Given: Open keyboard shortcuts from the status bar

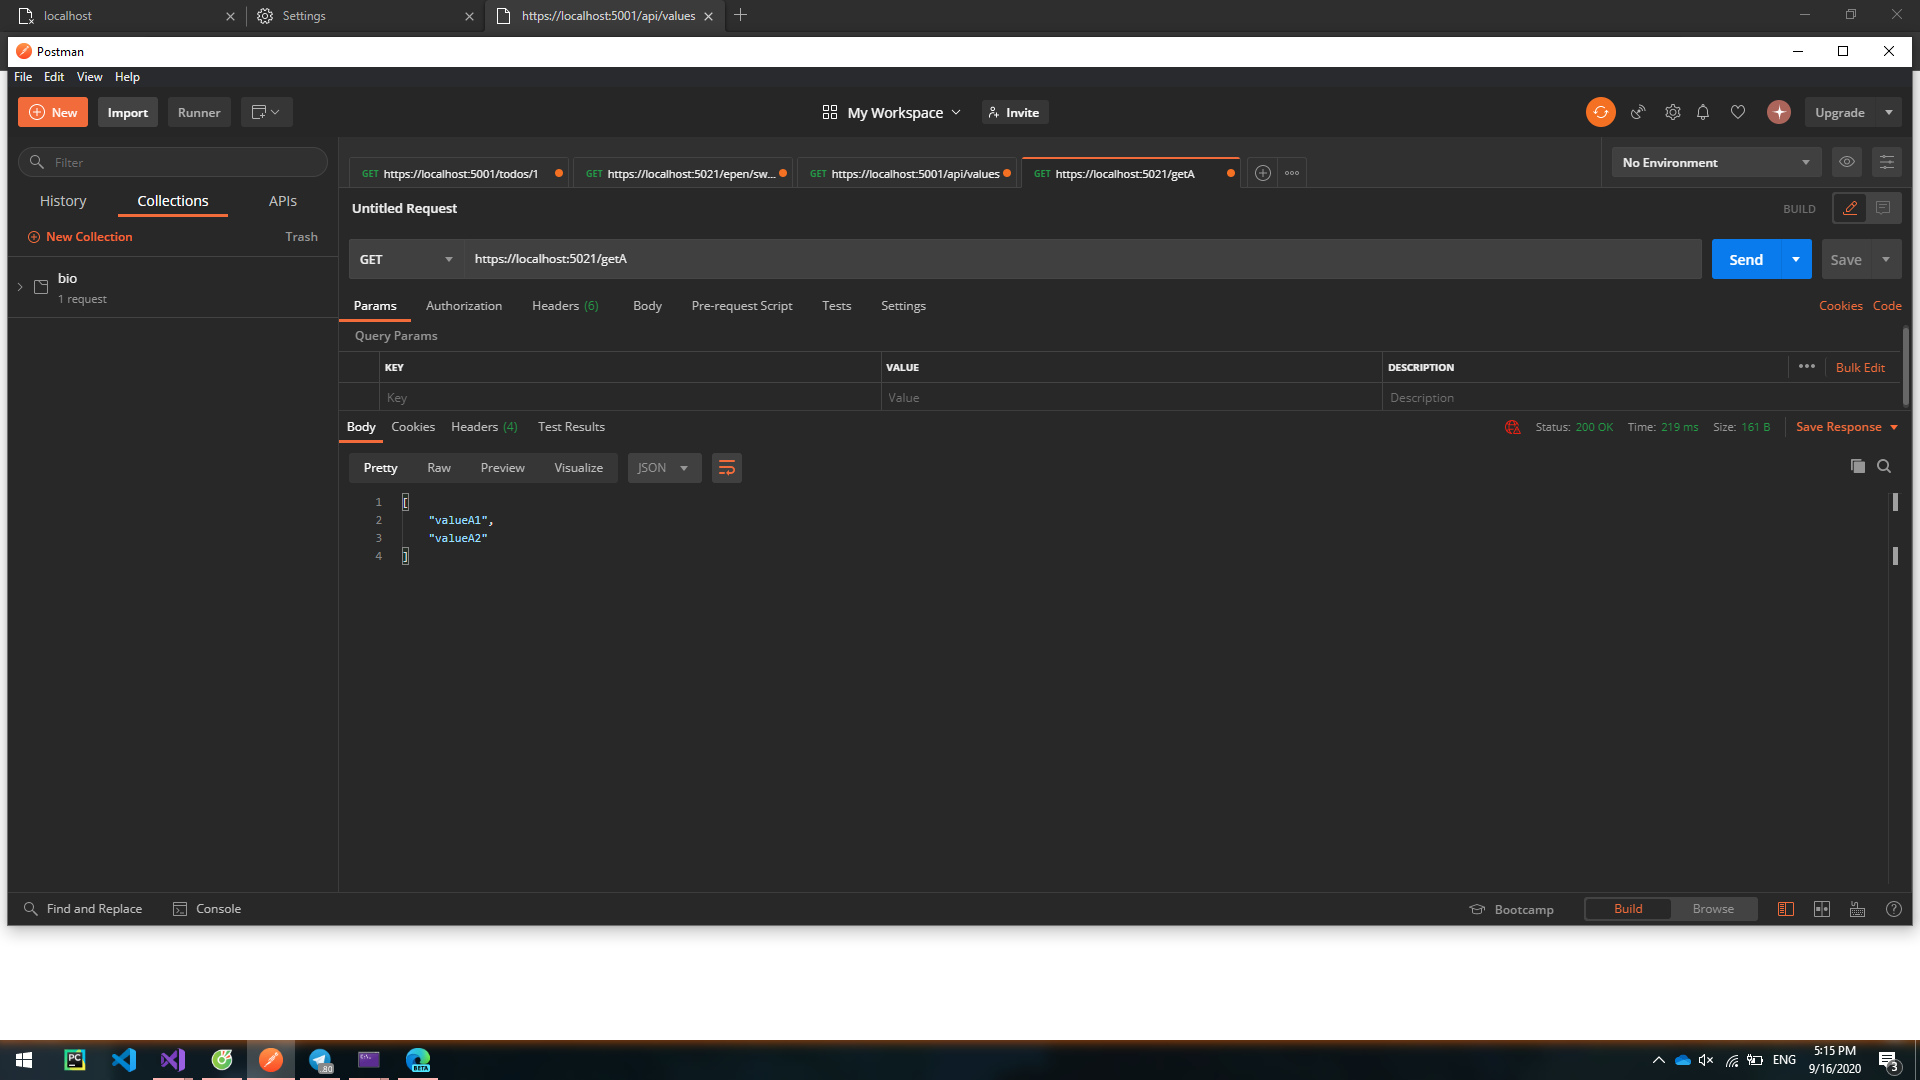Looking at the screenshot, I should tap(1858, 909).
